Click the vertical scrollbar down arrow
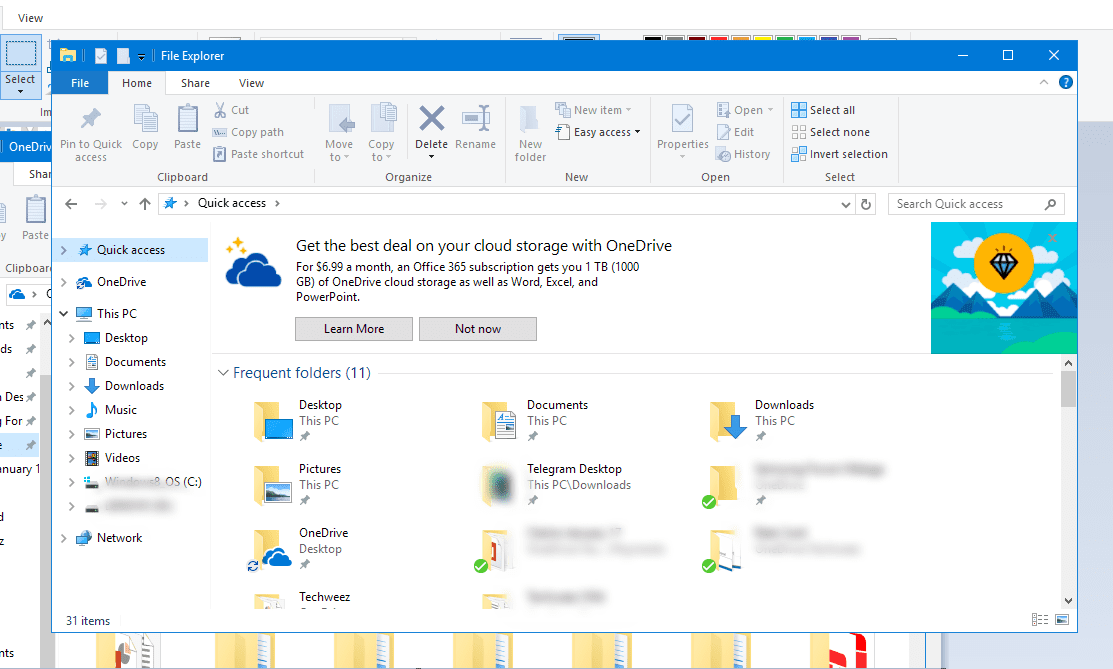The height and width of the screenshot is (669, 1113). pos(1068,601)
